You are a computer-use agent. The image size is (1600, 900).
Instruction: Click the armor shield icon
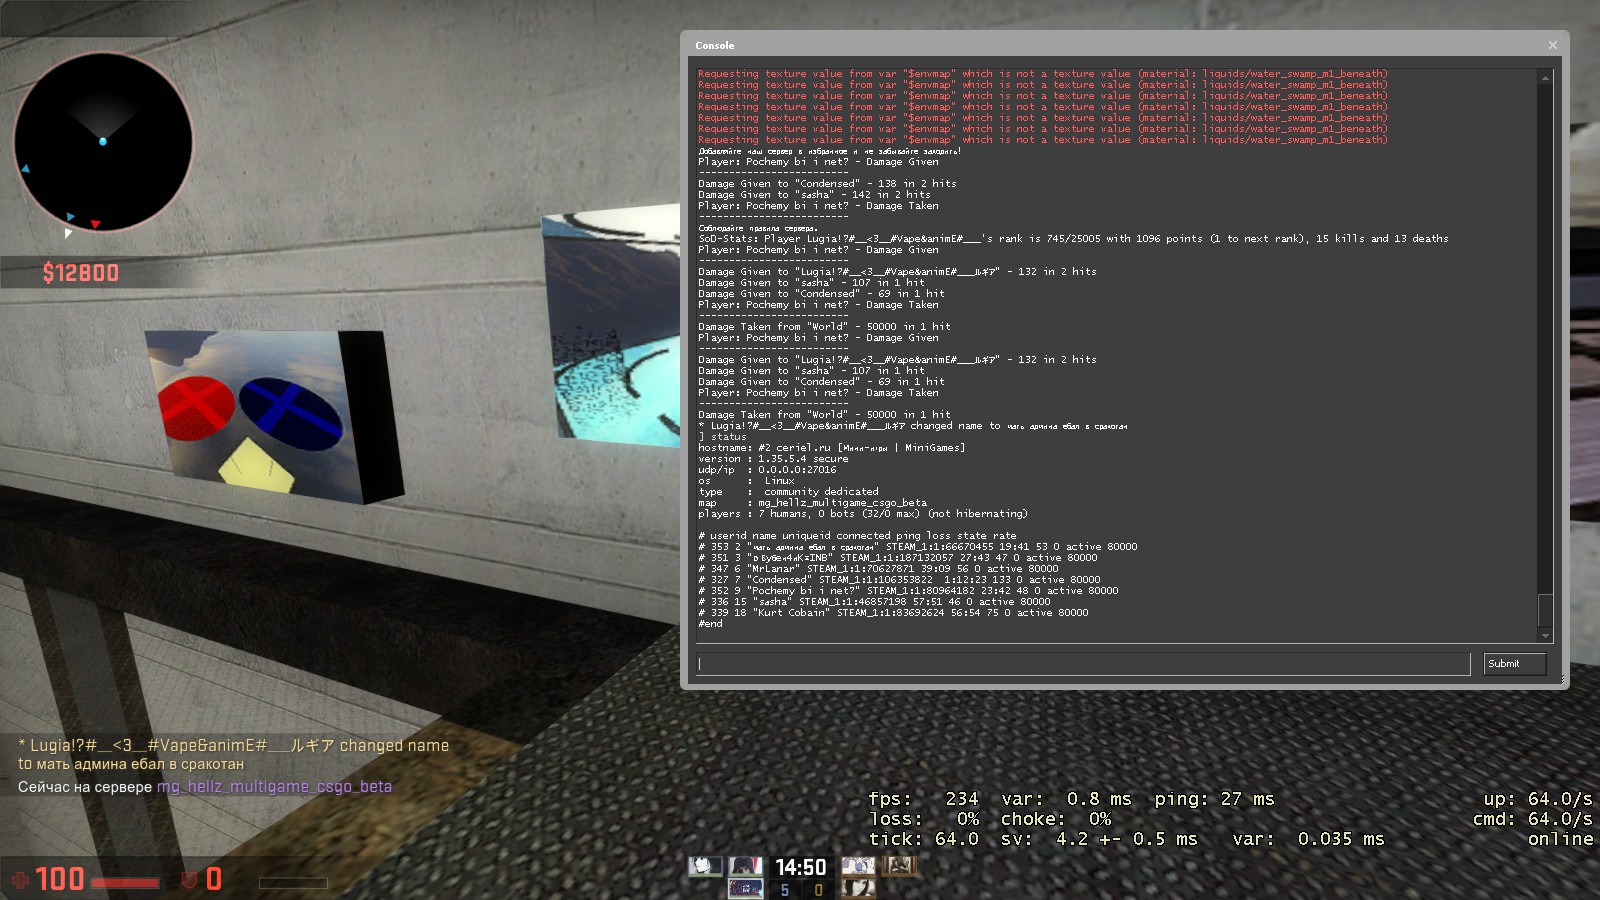coord(189,880)
